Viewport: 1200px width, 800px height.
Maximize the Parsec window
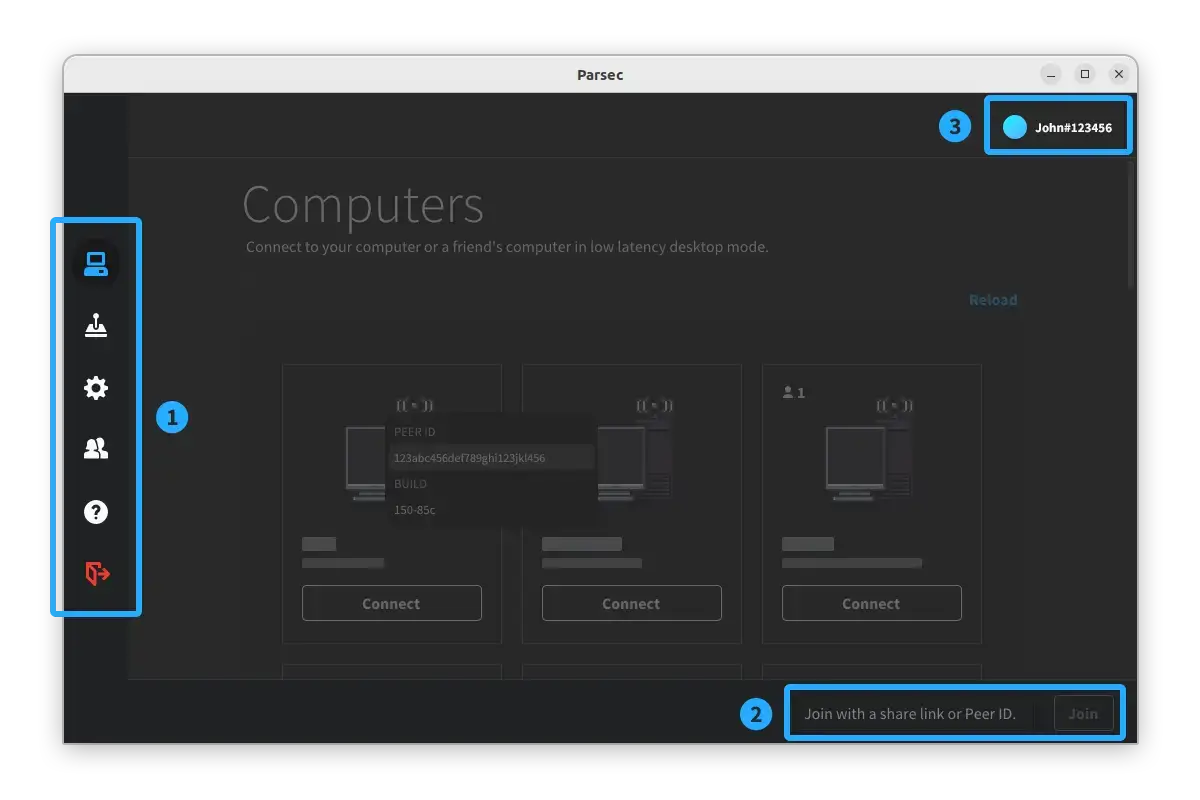click(x=1085, y=74)
